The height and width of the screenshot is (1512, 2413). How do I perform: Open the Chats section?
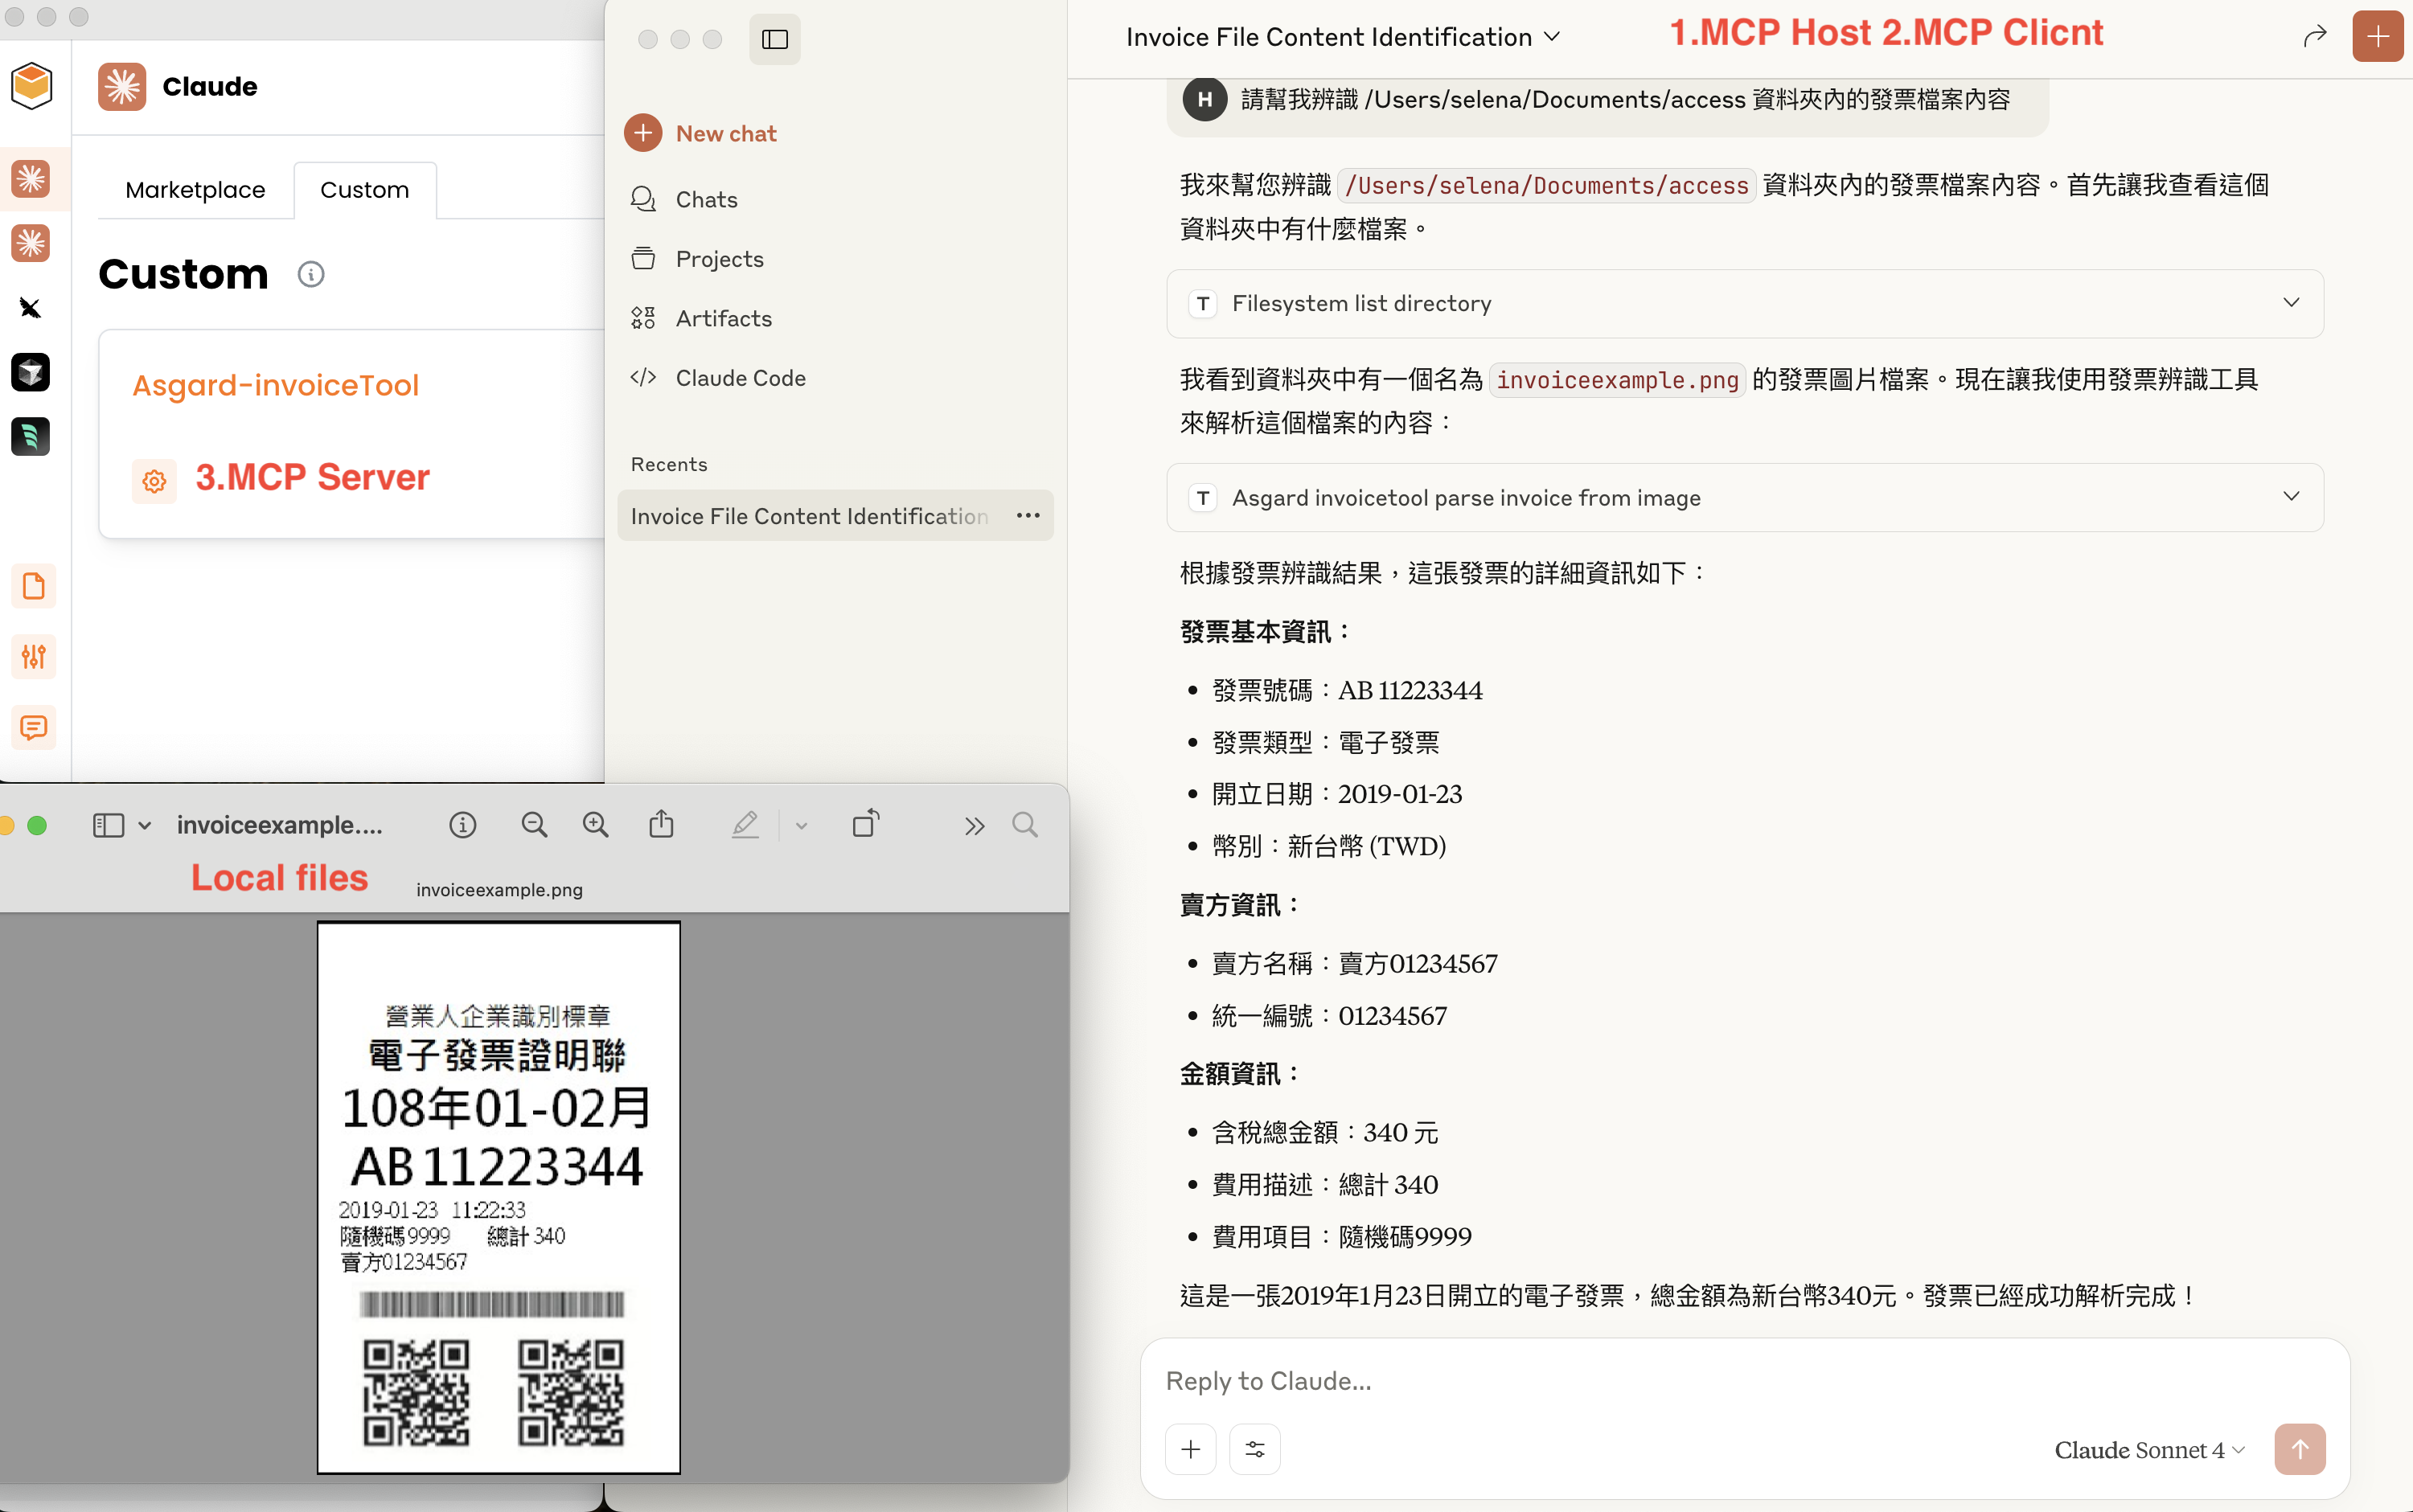(x=705, y=199)
